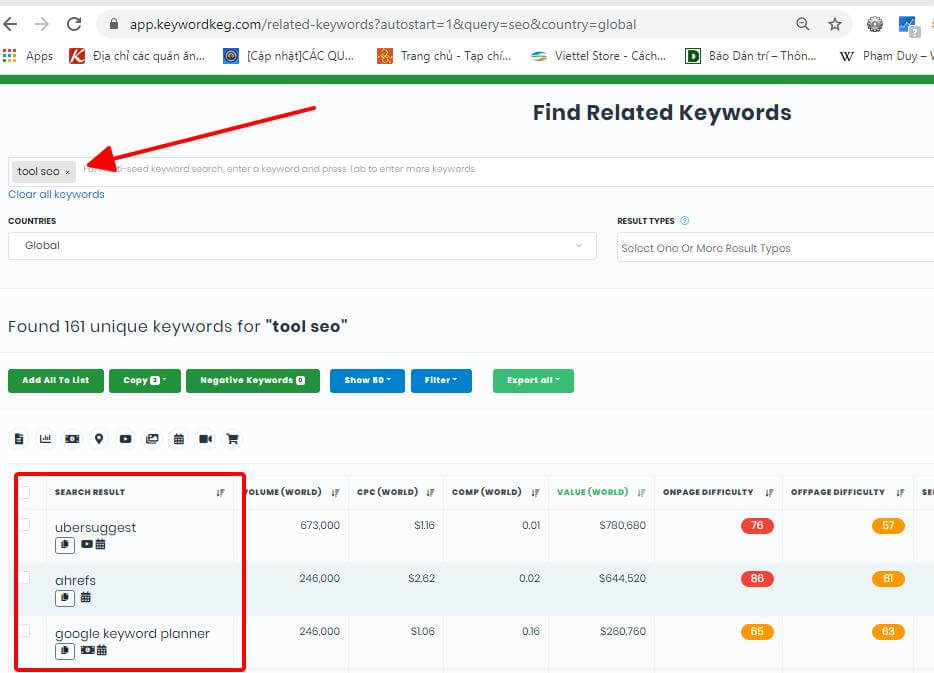Click the ahrefs keyword text
This screenshot has width=934, height=673.
[75, 580]
